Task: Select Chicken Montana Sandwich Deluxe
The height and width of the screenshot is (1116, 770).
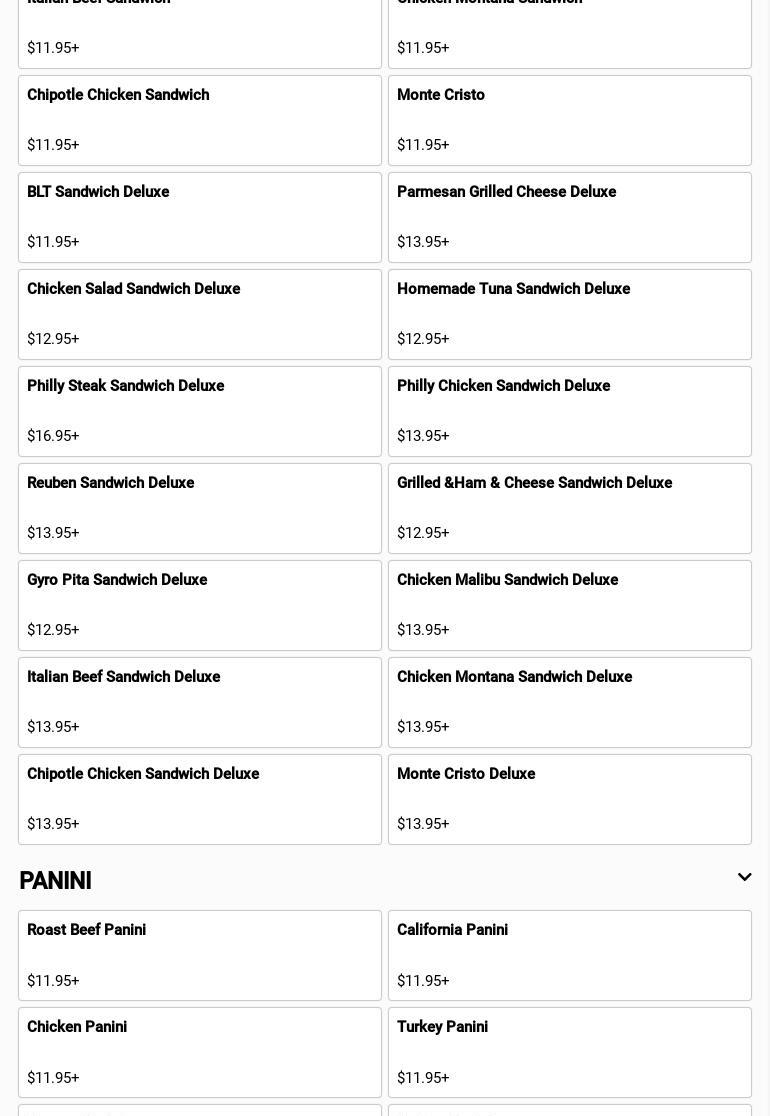Action: pyautogui.click(x=570, y=702)
